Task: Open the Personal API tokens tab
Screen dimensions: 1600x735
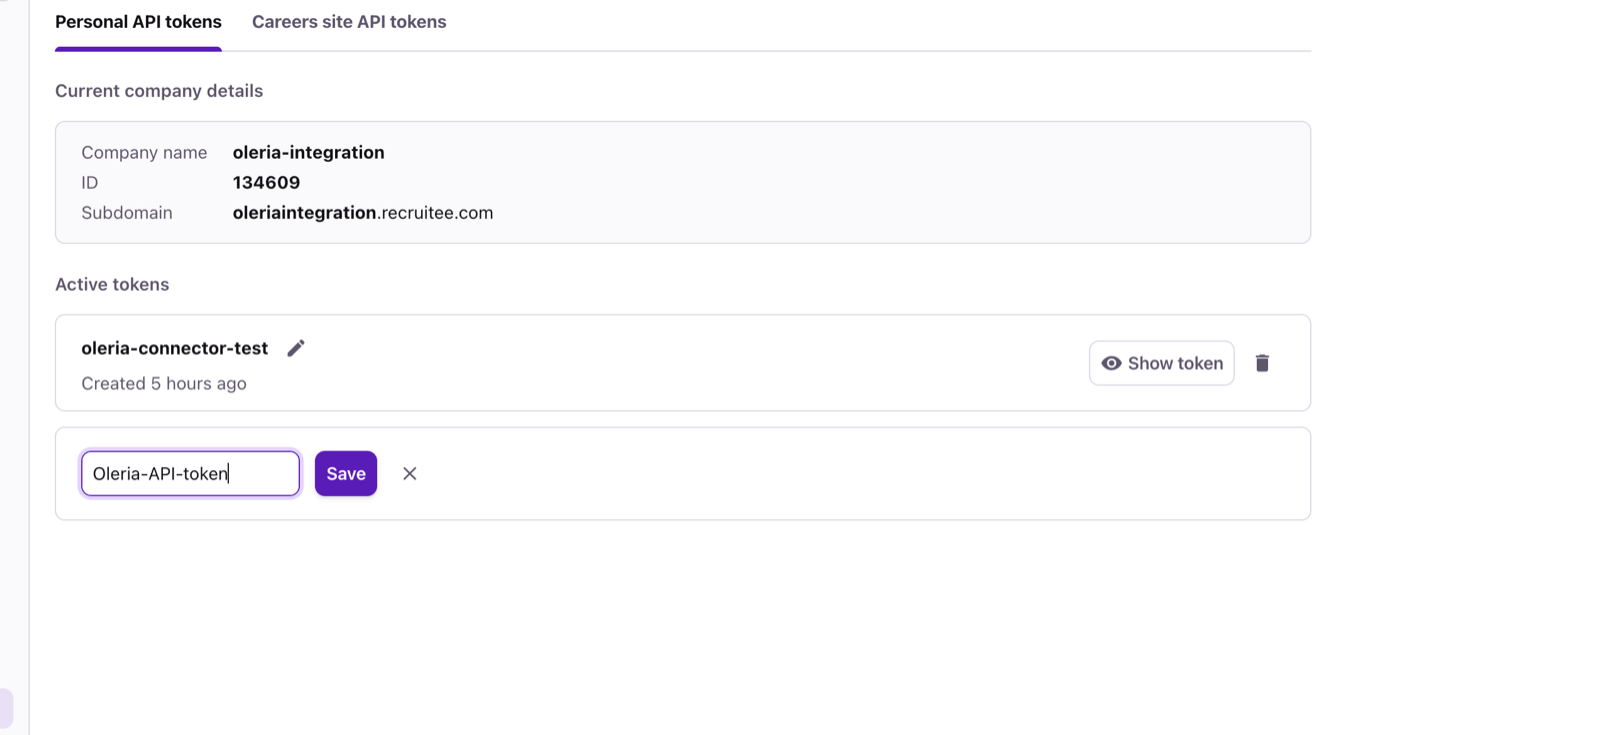Action: pyautogui.click(x=138, y=22)
